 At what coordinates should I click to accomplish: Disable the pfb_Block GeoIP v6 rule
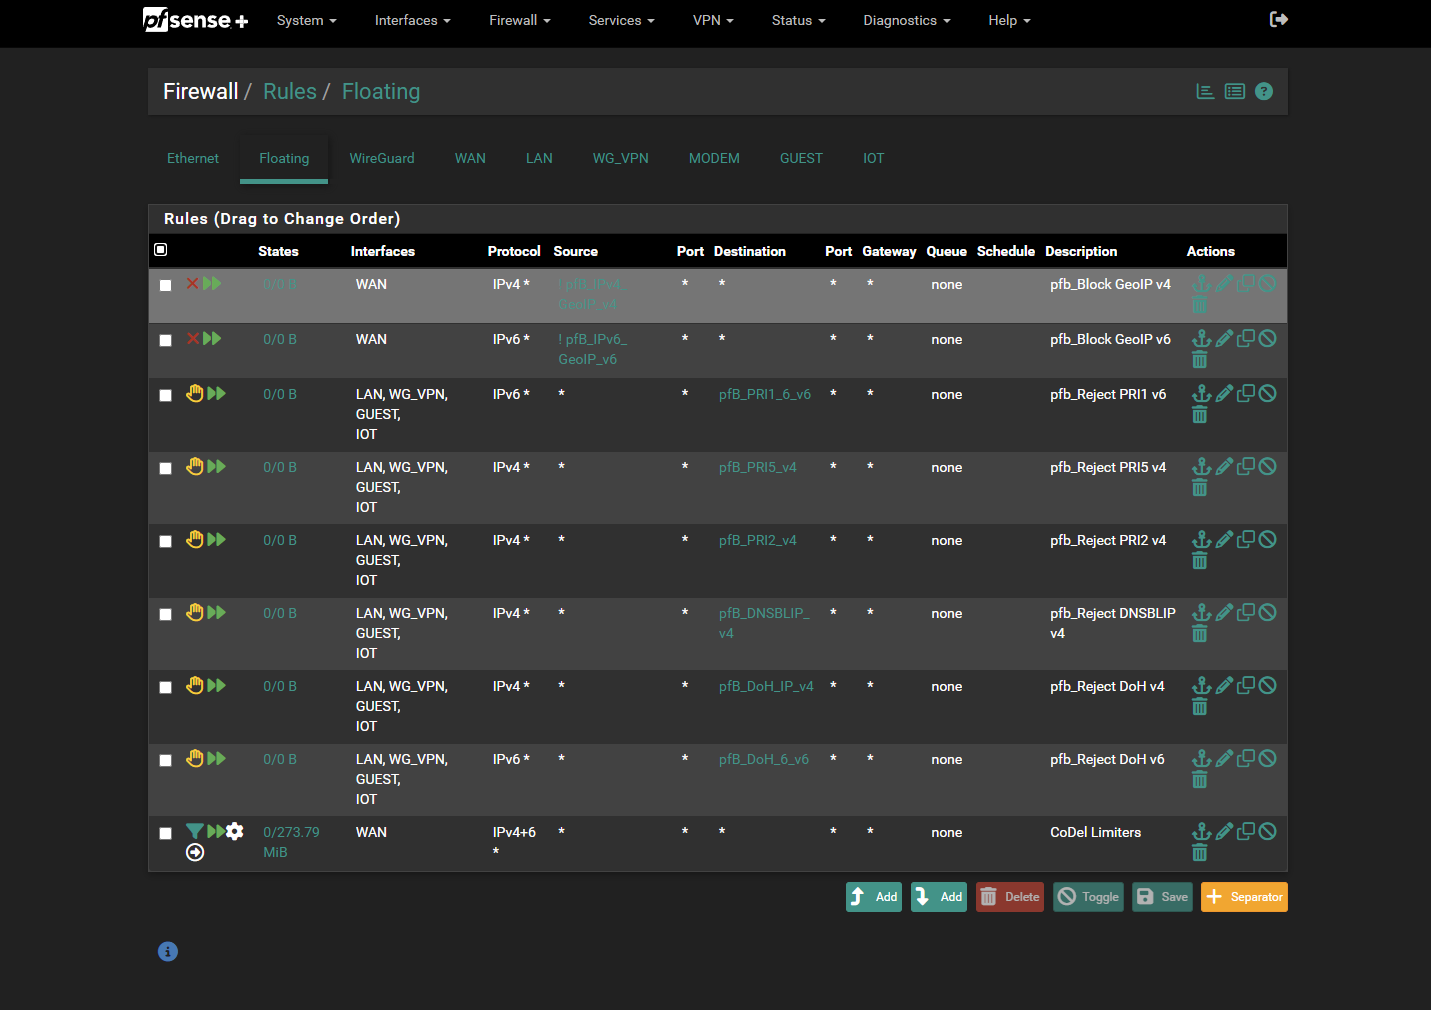[x=1268, y=338]
